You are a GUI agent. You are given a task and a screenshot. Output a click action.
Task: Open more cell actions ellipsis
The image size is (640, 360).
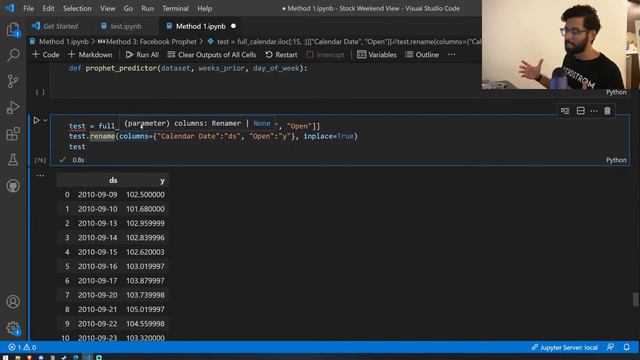[x=594, y=111]
